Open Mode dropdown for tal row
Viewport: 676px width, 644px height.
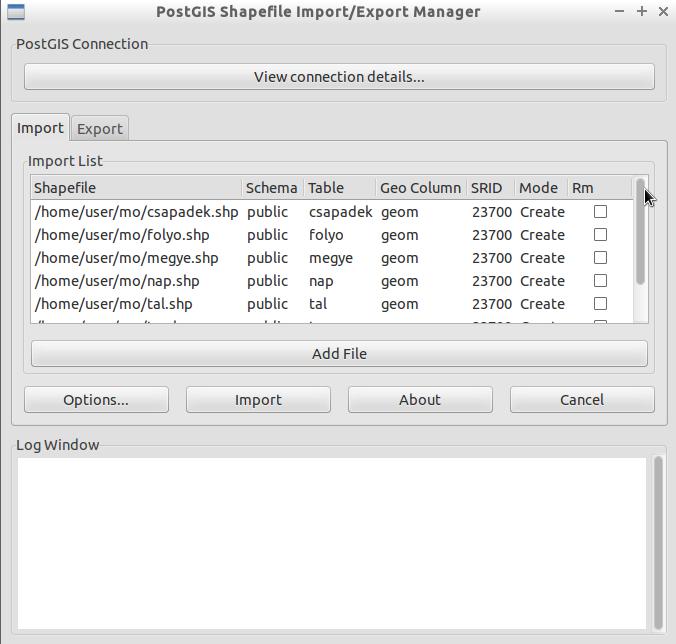point(542,303)
